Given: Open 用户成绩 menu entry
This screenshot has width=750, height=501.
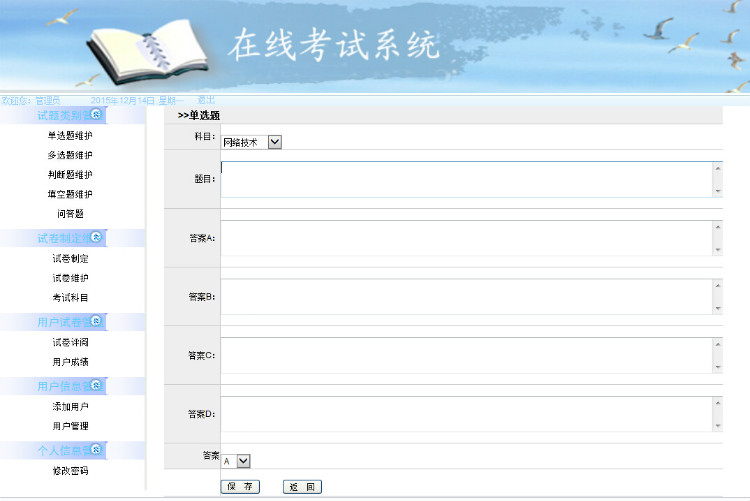Looking at the screenshot, I should coord(70,362).
